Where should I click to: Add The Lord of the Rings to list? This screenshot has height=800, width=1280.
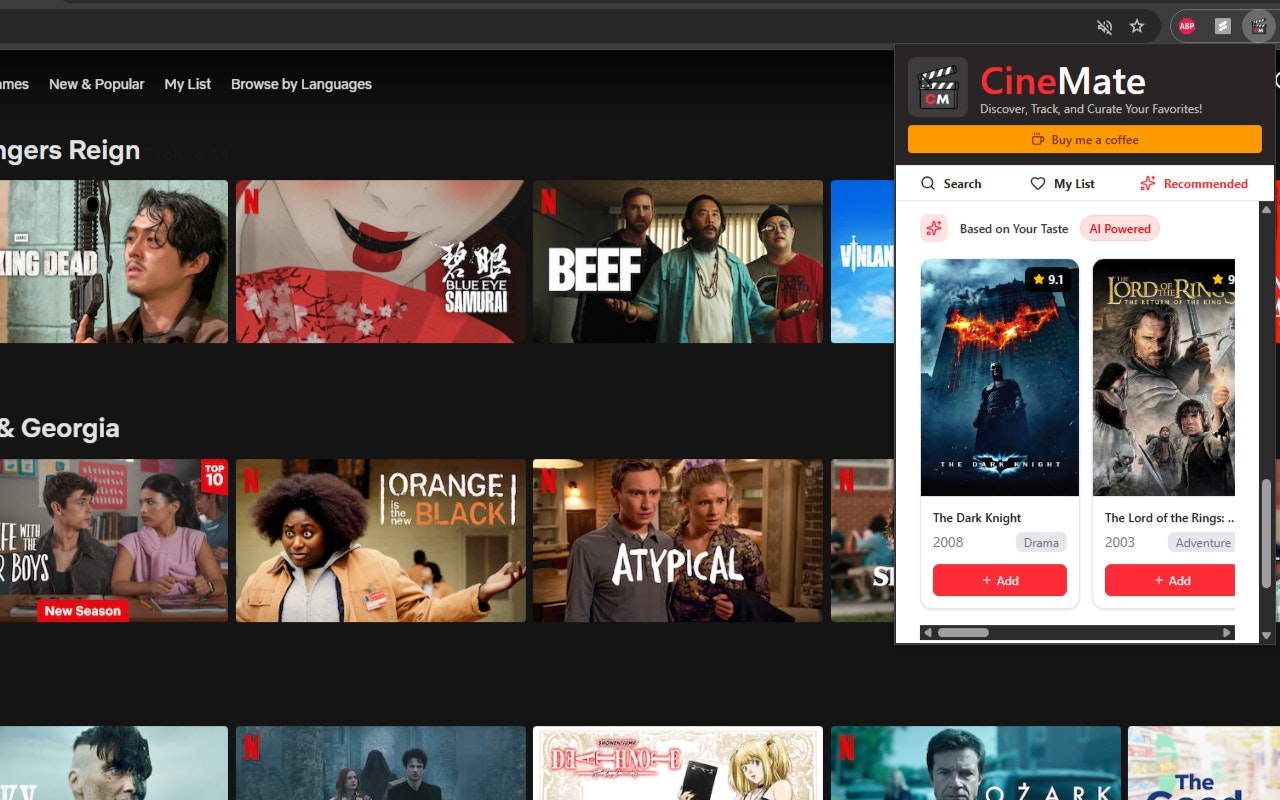pos(1170,580)
